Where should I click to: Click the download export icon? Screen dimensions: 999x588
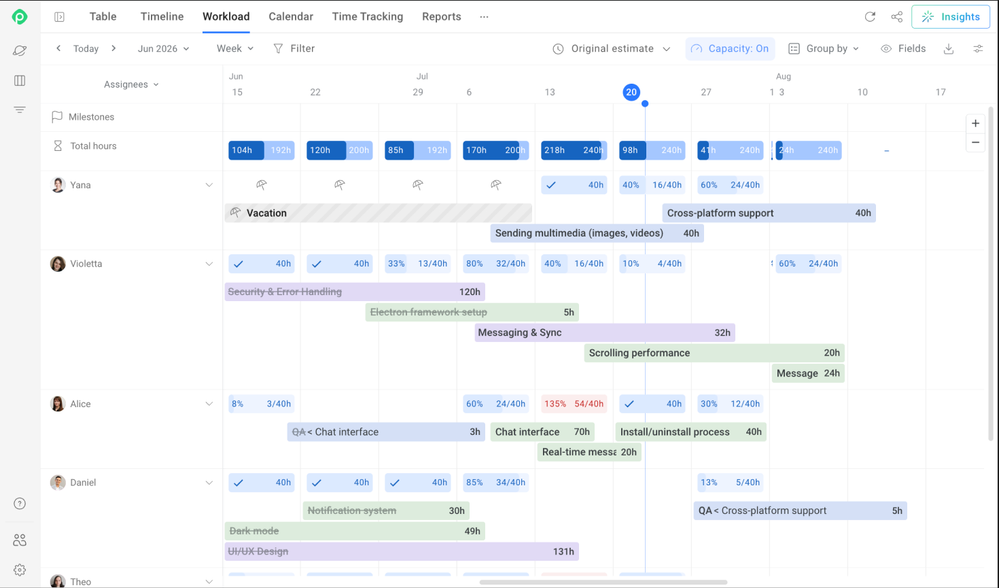pos(949,49)
